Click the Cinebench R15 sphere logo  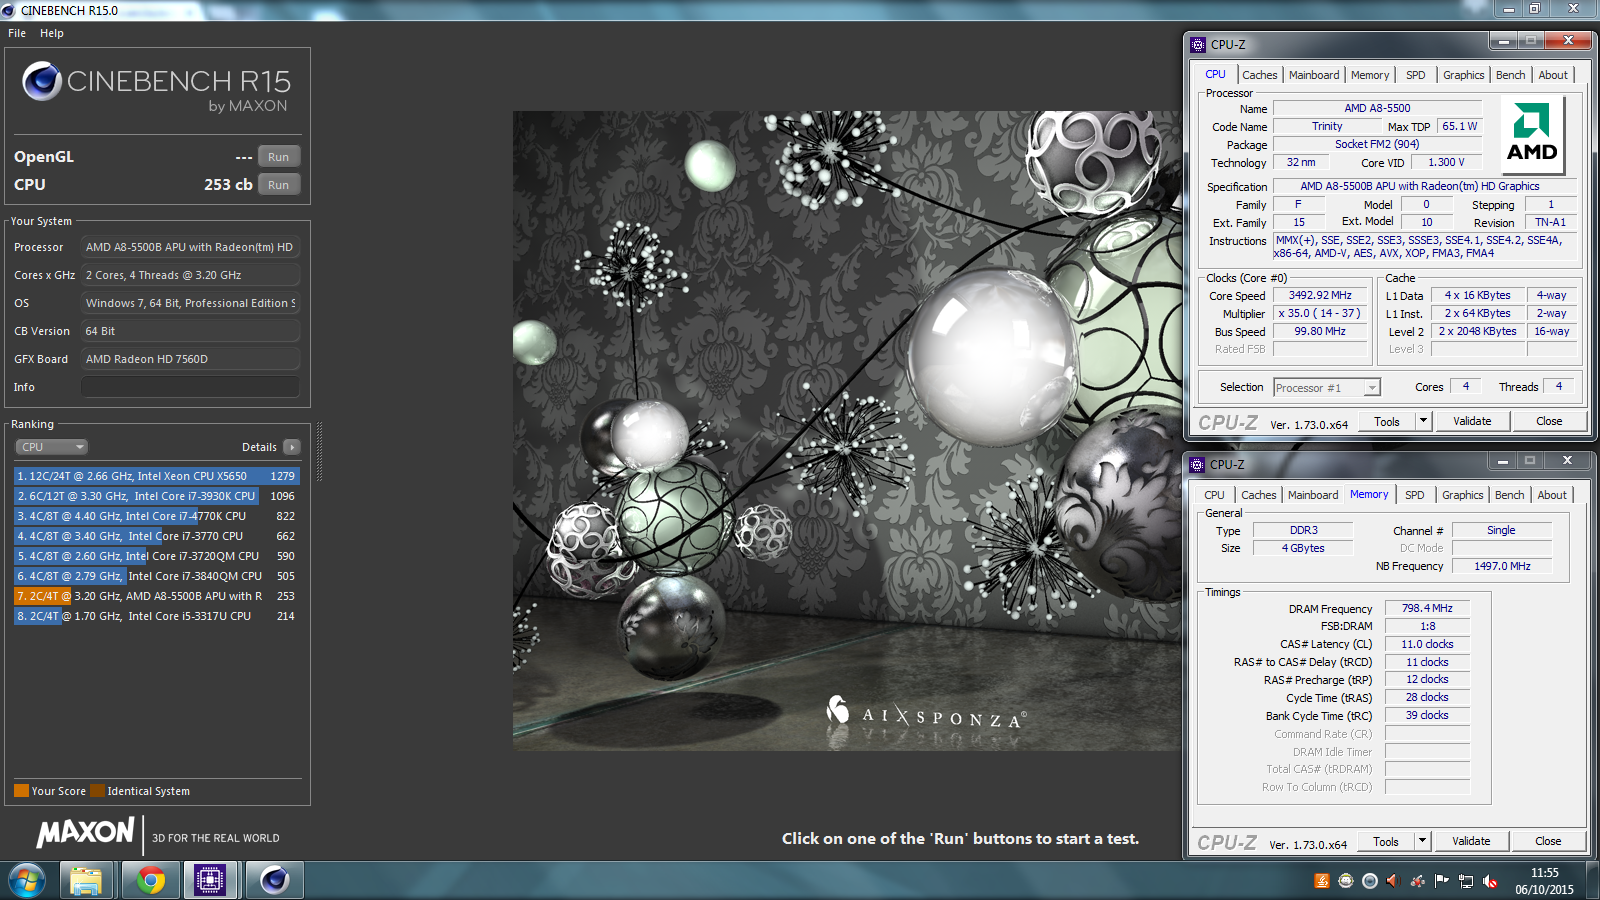[x=42, y=81]
